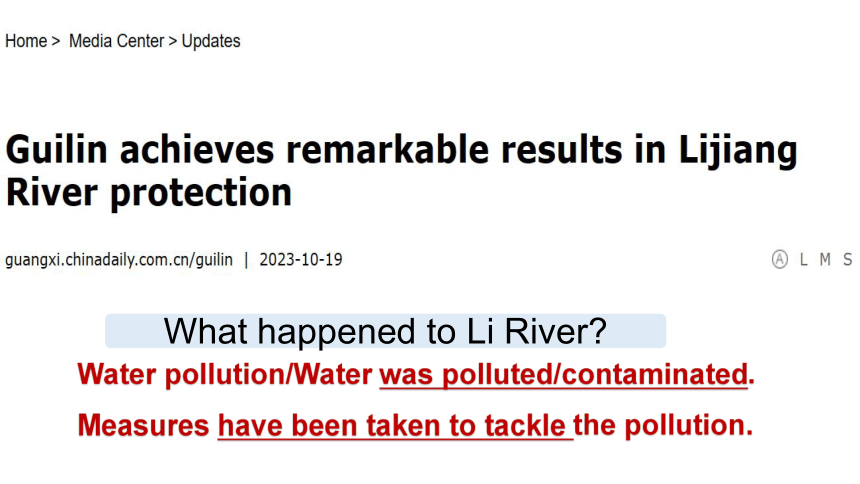This screenshot has height=484, width=860.
Task: Click the red word Measures
Action: 143,425
